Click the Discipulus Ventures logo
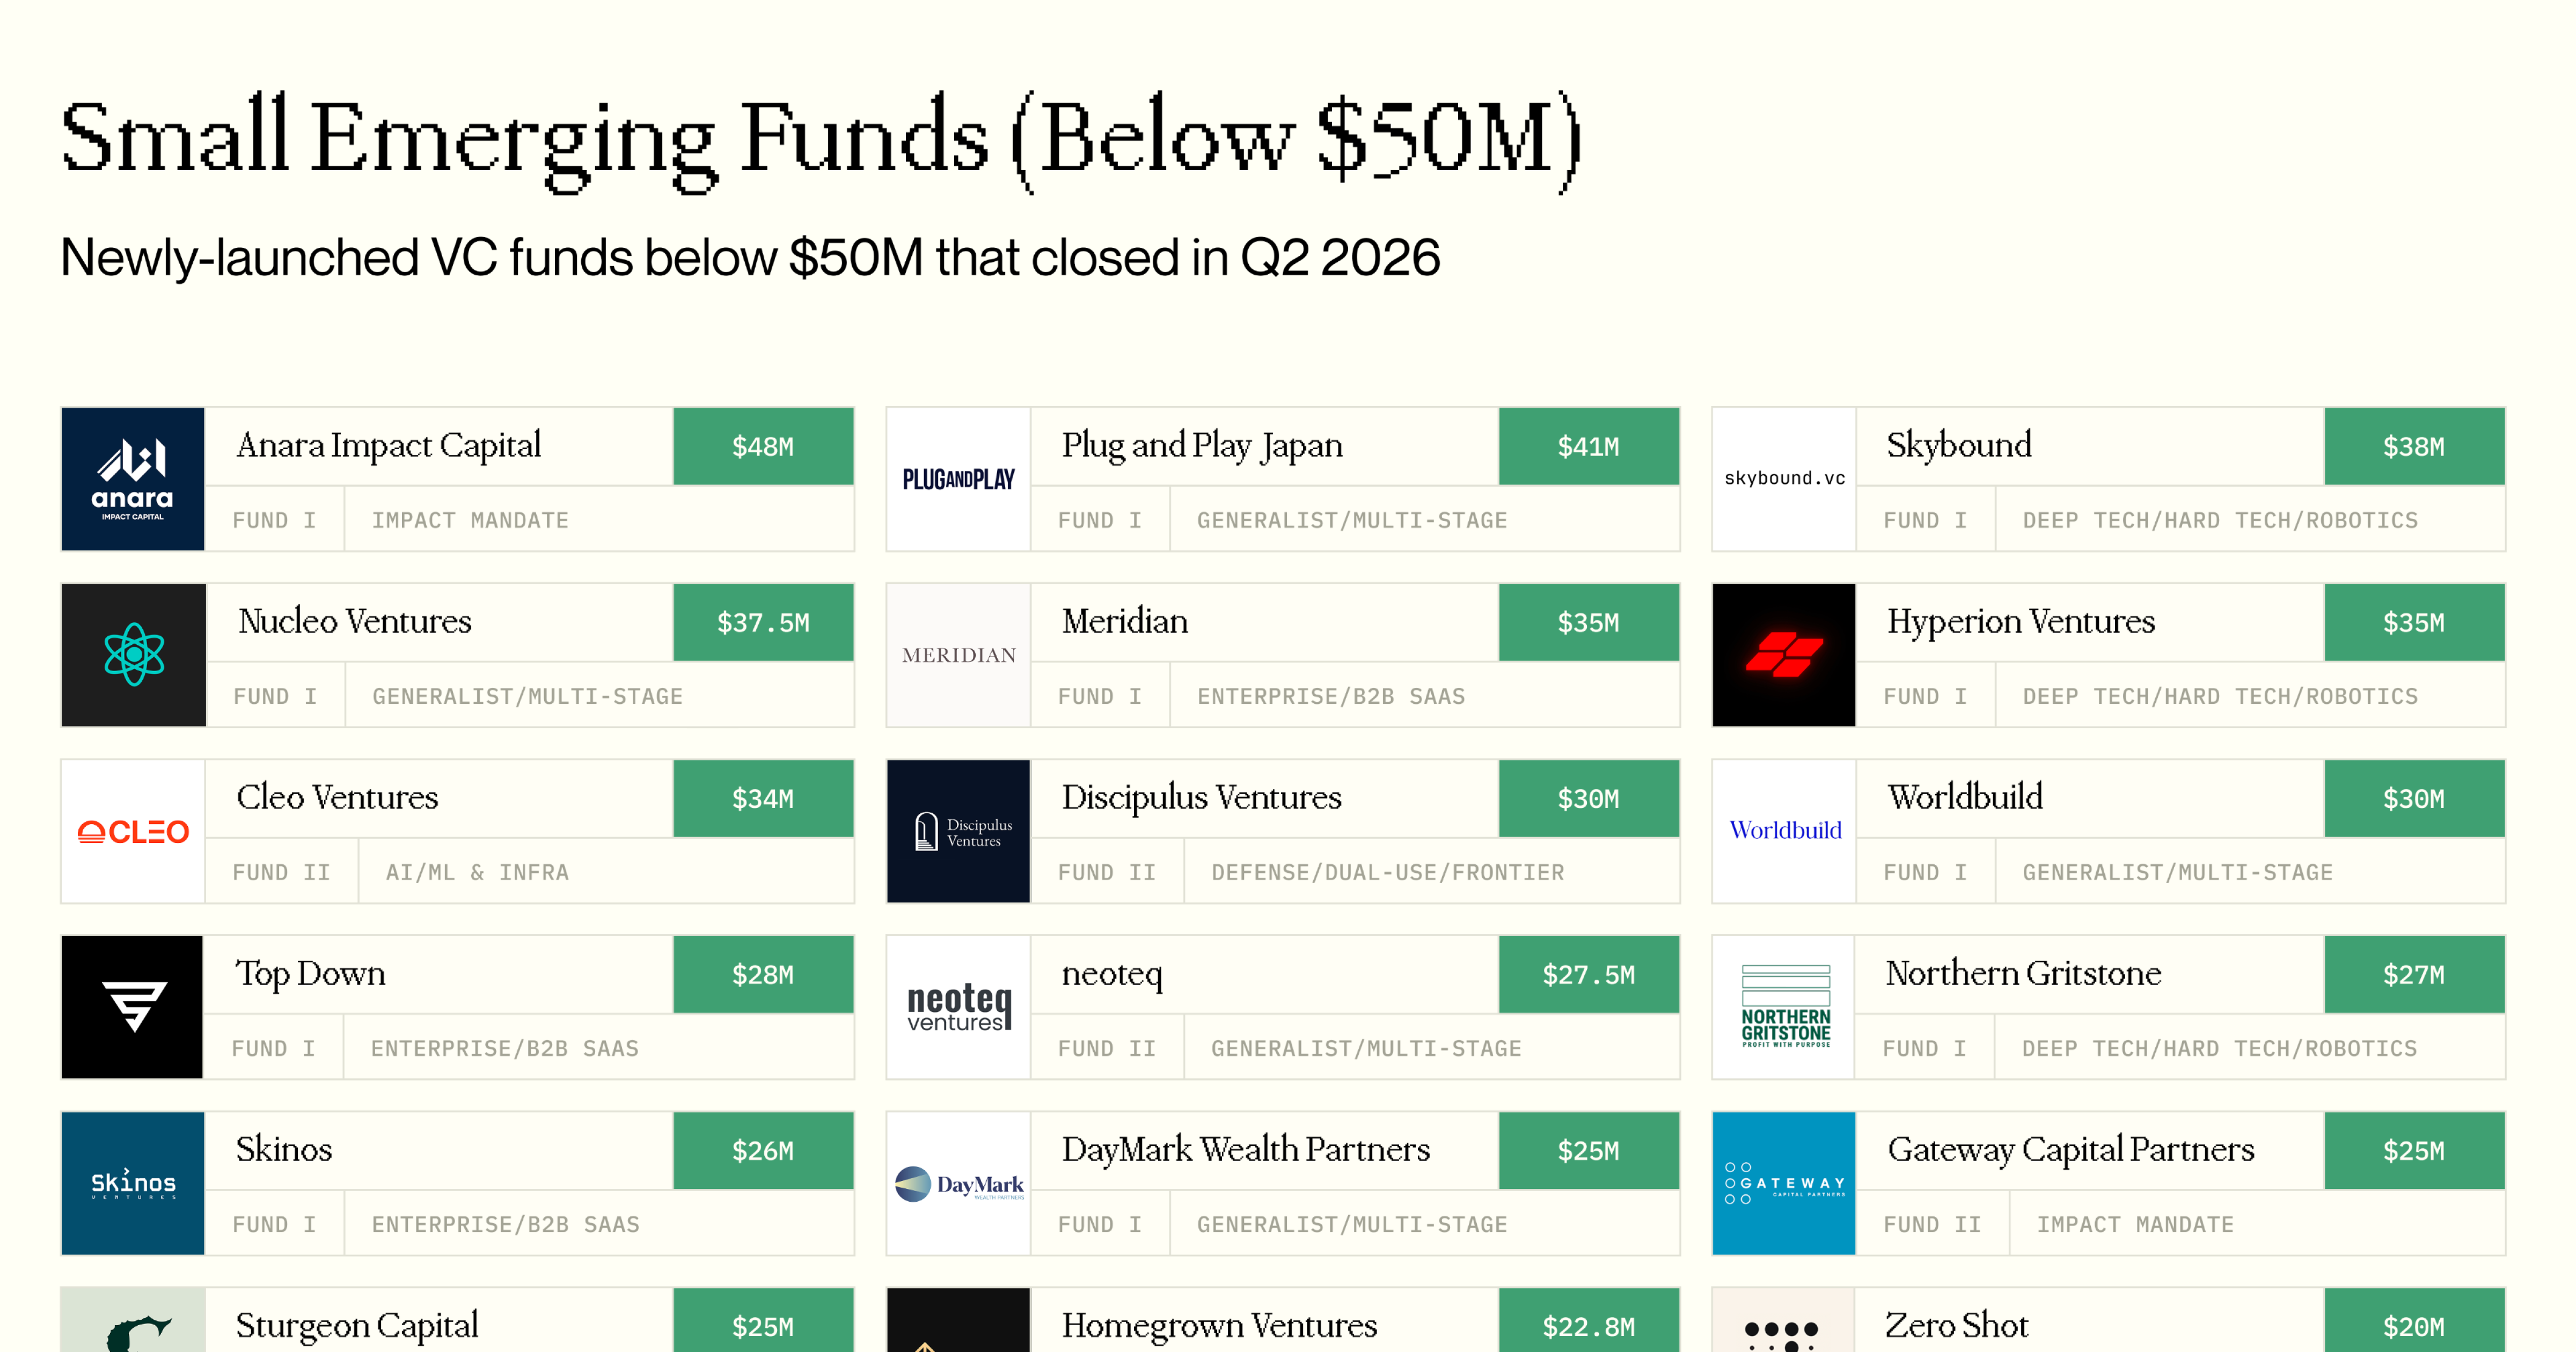Image resolution: width=2576 pixels, height=1352 pixels. pyautogui.click(x=958, y=831)
